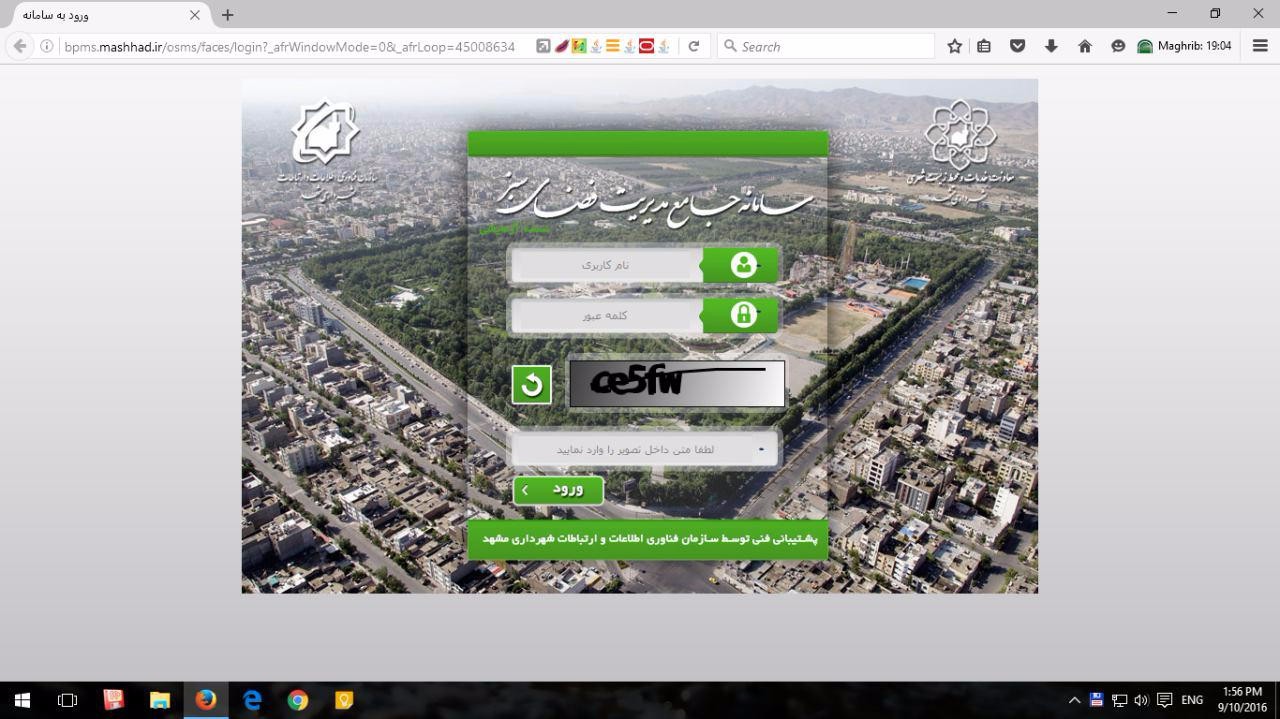This screenshot has width=1280, height=719.
Task: Open the ENG language selector in taskbar
Action: pyautogui.click(x=1192, y=700)
